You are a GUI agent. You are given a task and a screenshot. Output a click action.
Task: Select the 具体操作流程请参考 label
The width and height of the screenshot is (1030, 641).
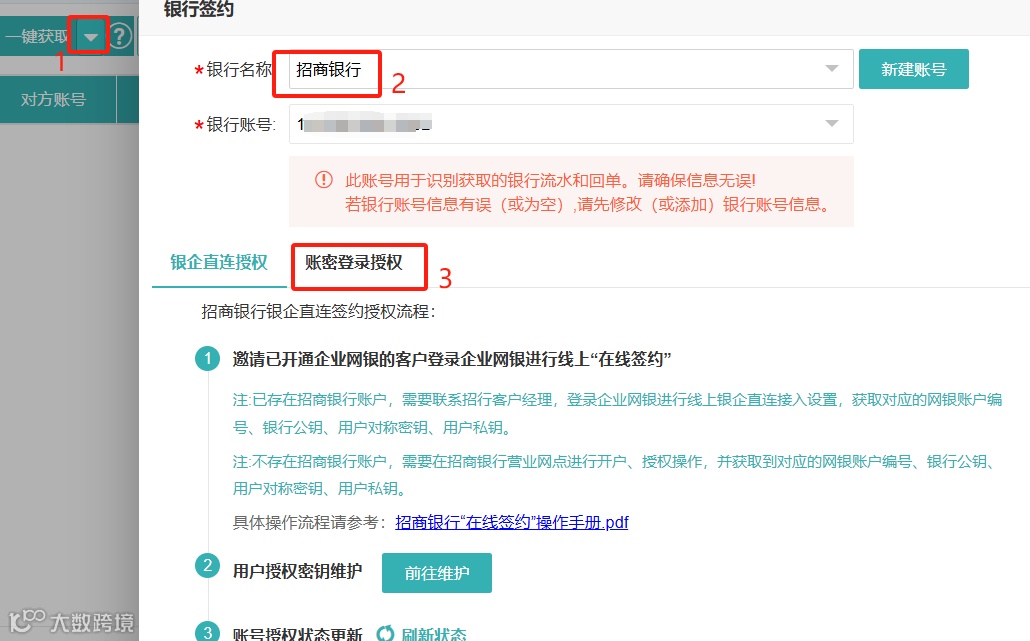(x=309, y=523)
